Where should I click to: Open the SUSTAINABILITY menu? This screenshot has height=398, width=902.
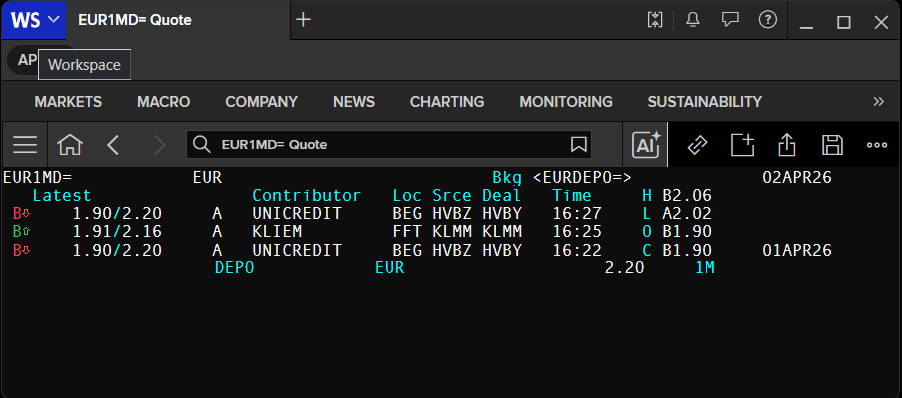pos(705,102)
